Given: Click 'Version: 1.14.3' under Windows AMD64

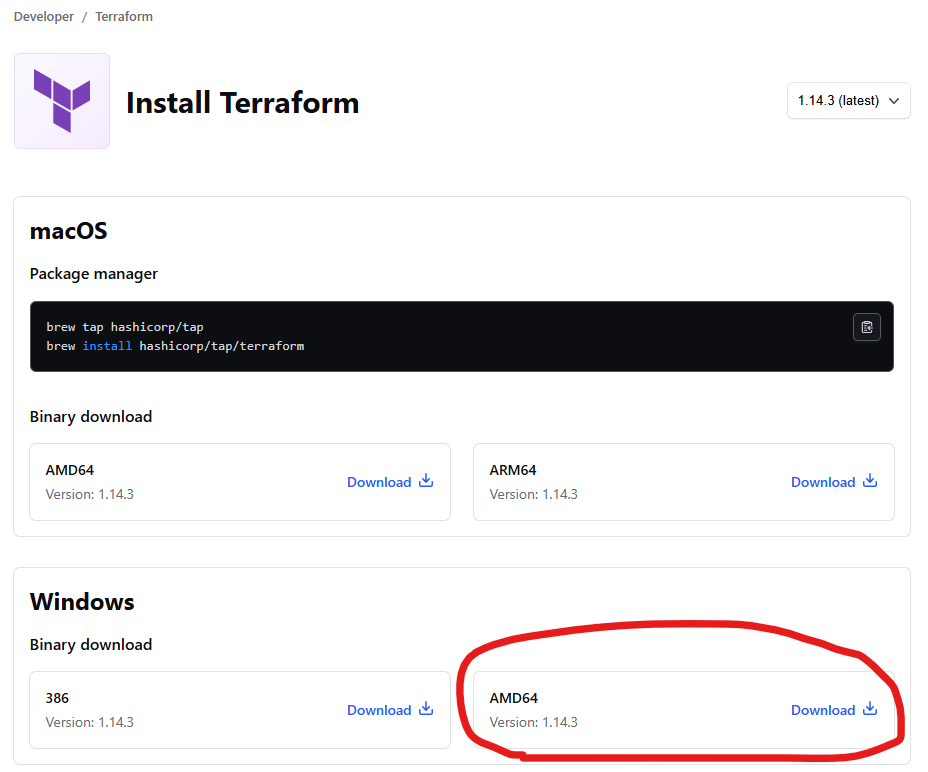Looking at the screenshot, I should pos(533,722).
